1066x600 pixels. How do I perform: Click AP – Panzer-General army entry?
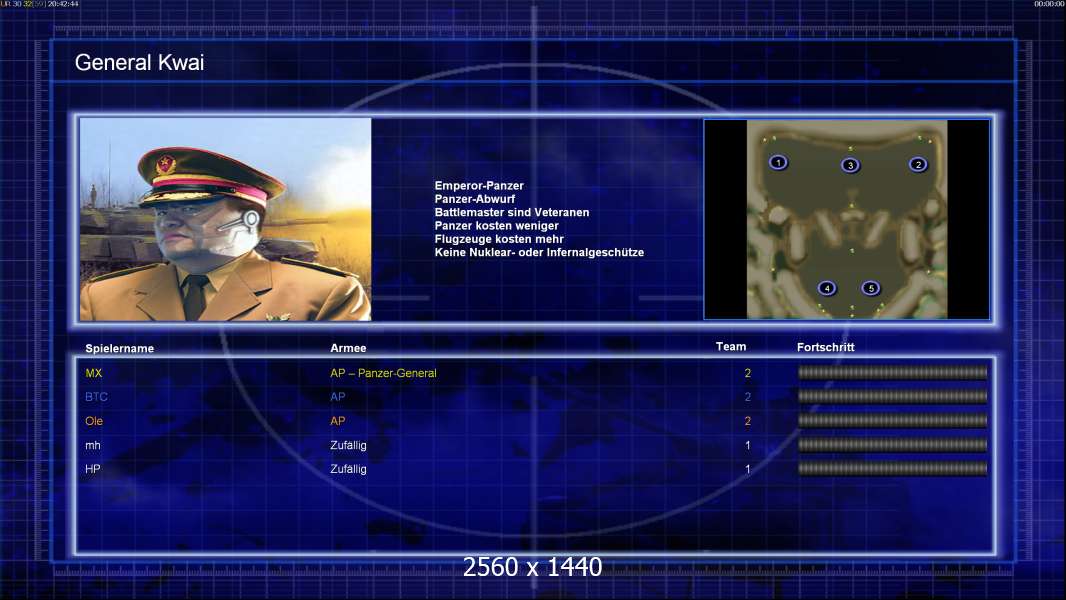pos(383,373)
